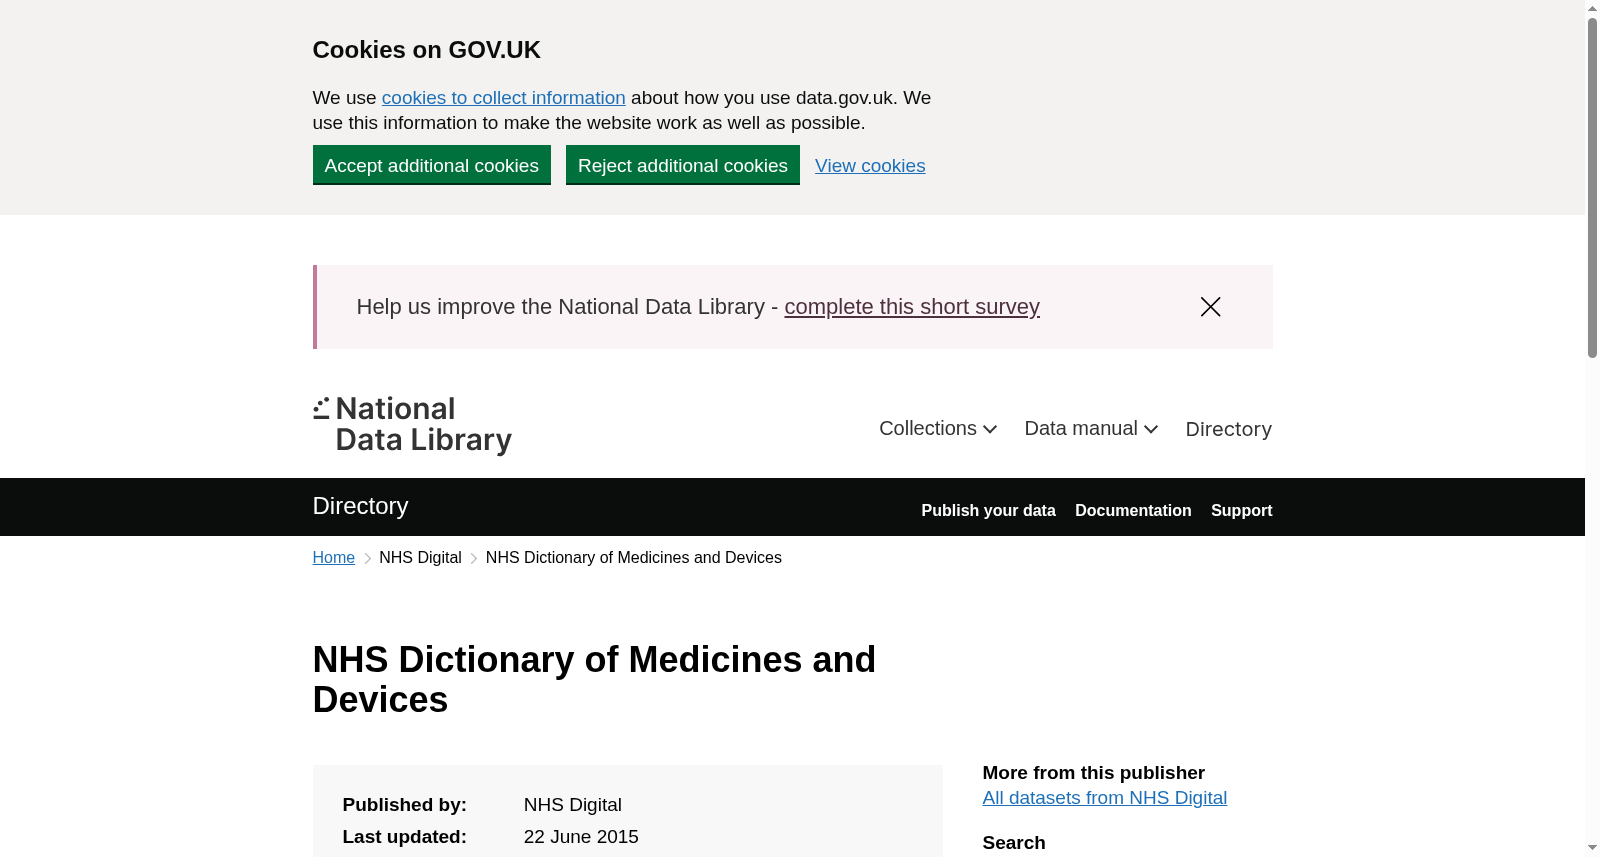Click the NHS Digital publisher value
This screenshot has width=1600, height=857.
tap(573, 805)
